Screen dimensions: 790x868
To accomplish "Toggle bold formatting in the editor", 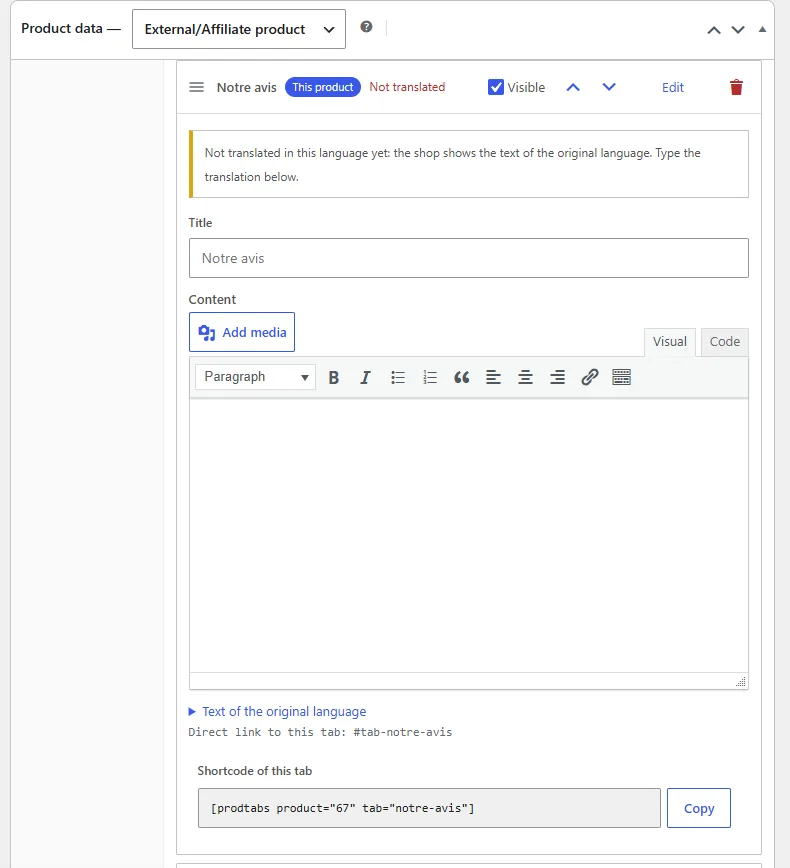I will [333, 378].
